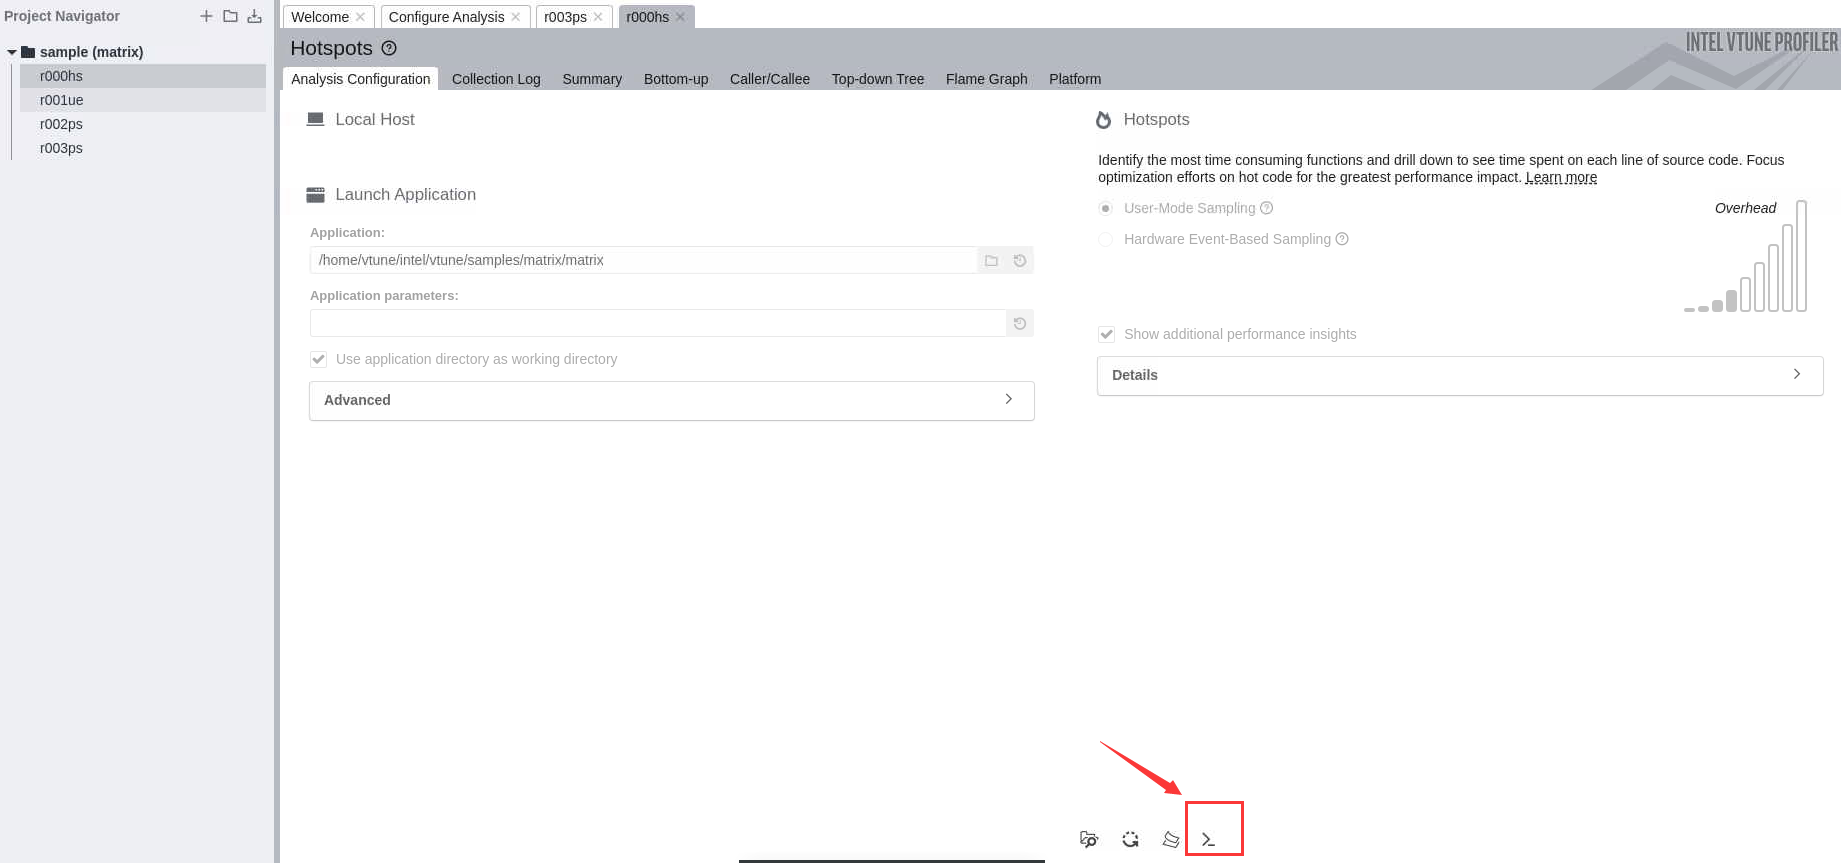Click the Application path input field
This screenshot has height=863, width=1841.
[643, 260]
